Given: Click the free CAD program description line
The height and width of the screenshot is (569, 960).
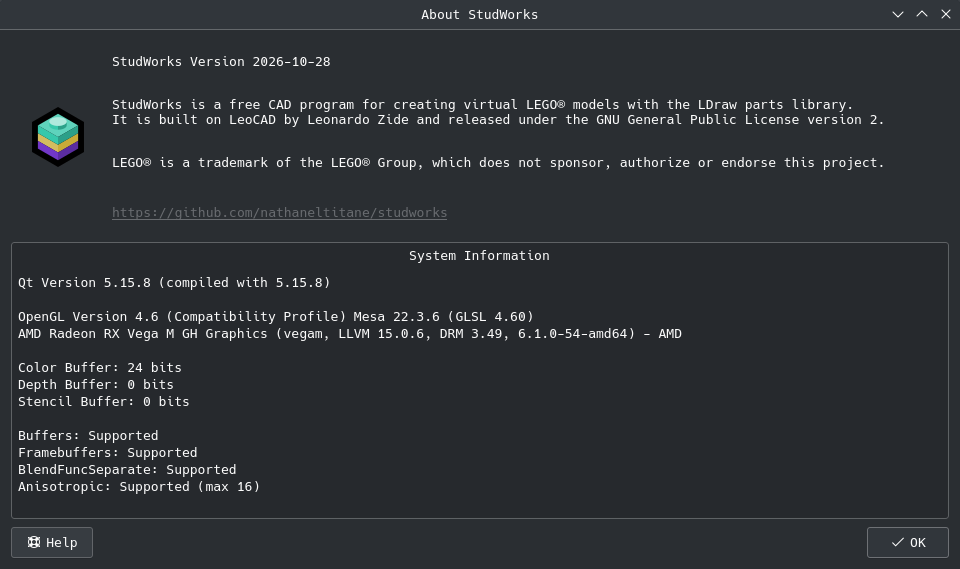Looking at the screenshot, I should [482, 105].
